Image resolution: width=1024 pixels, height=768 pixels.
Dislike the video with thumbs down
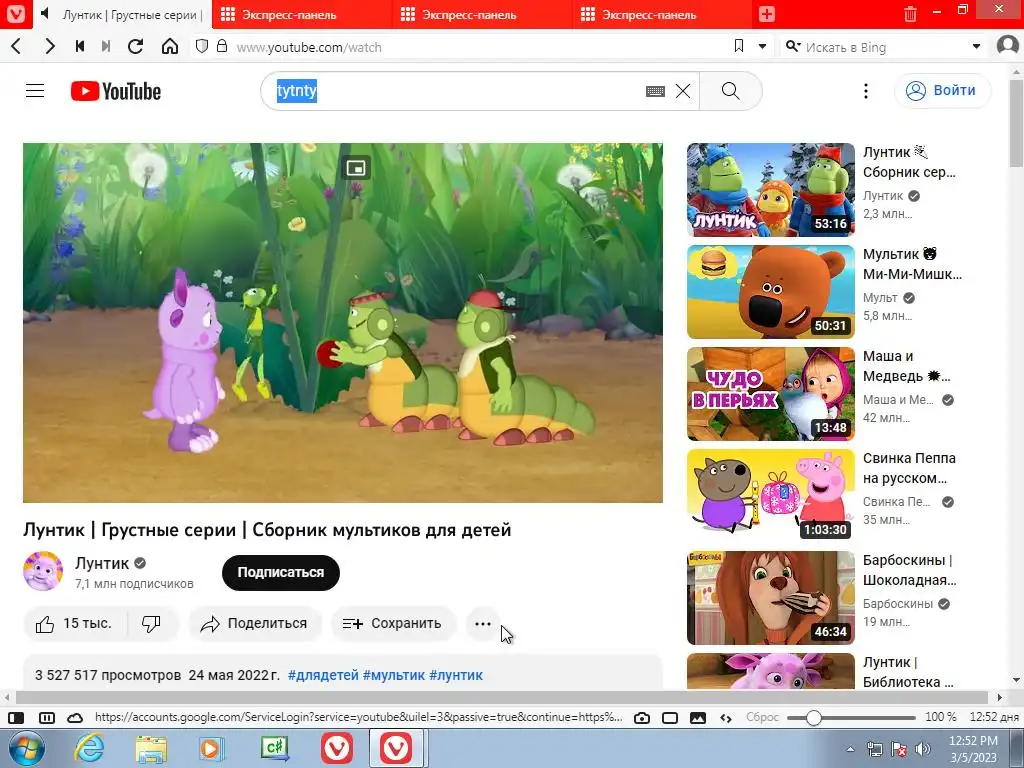(x=152, y=624)
